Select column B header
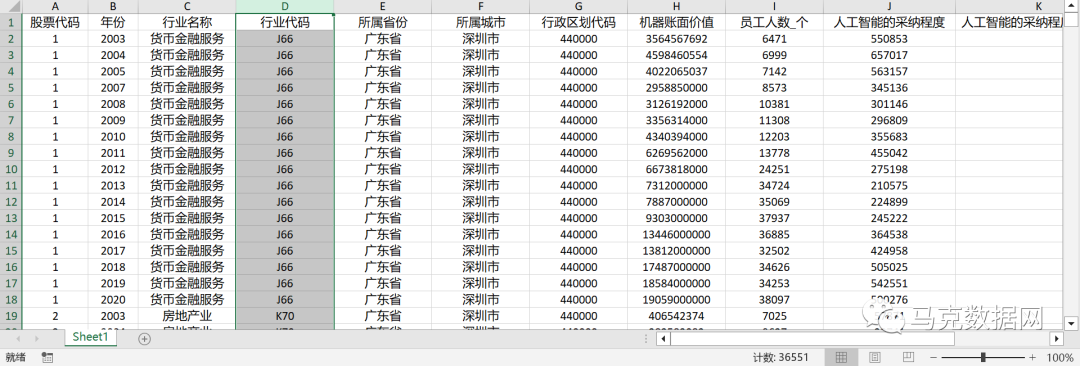The width and height of the screenshot is (1080, 366). (x=113, y=6)
